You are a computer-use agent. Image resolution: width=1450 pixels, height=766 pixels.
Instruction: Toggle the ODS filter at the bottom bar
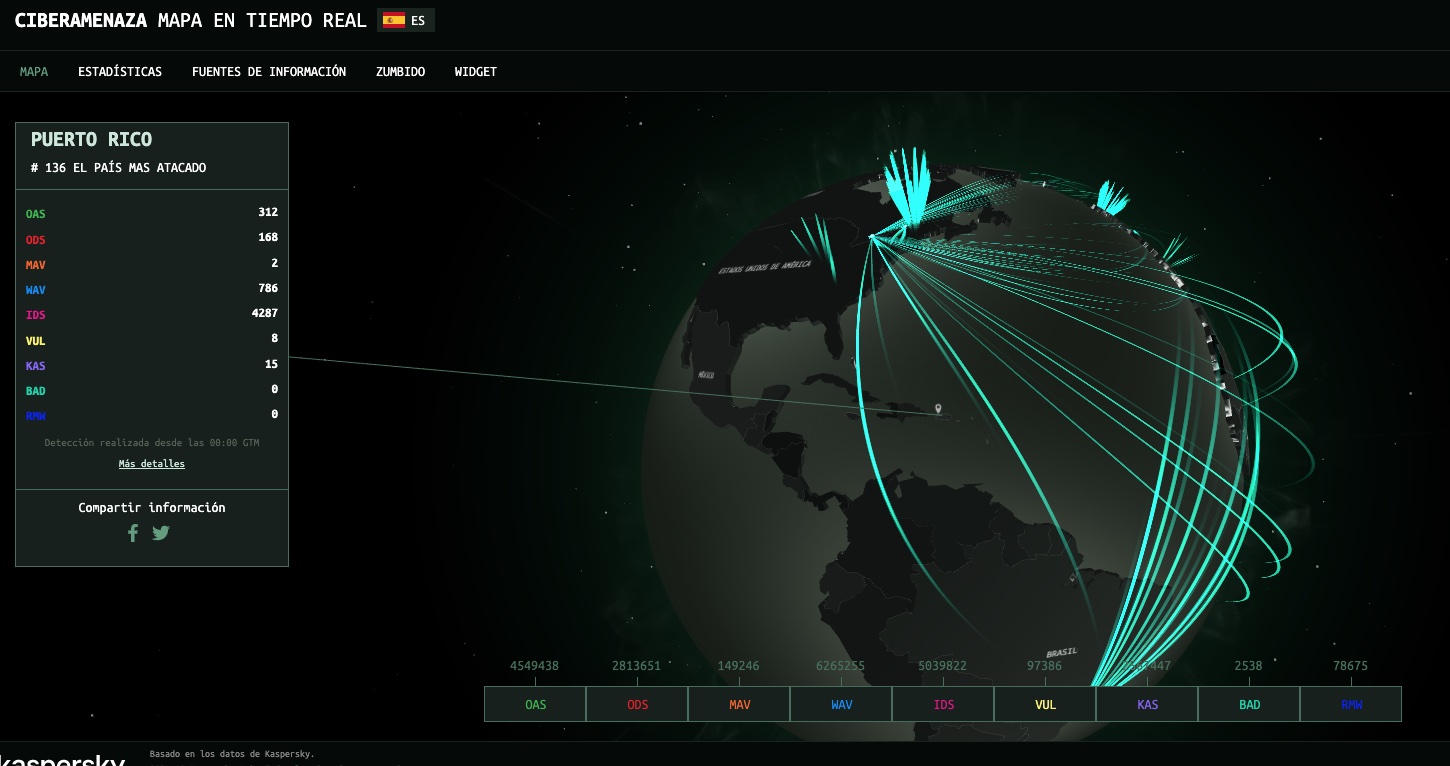tap(637, 704)
